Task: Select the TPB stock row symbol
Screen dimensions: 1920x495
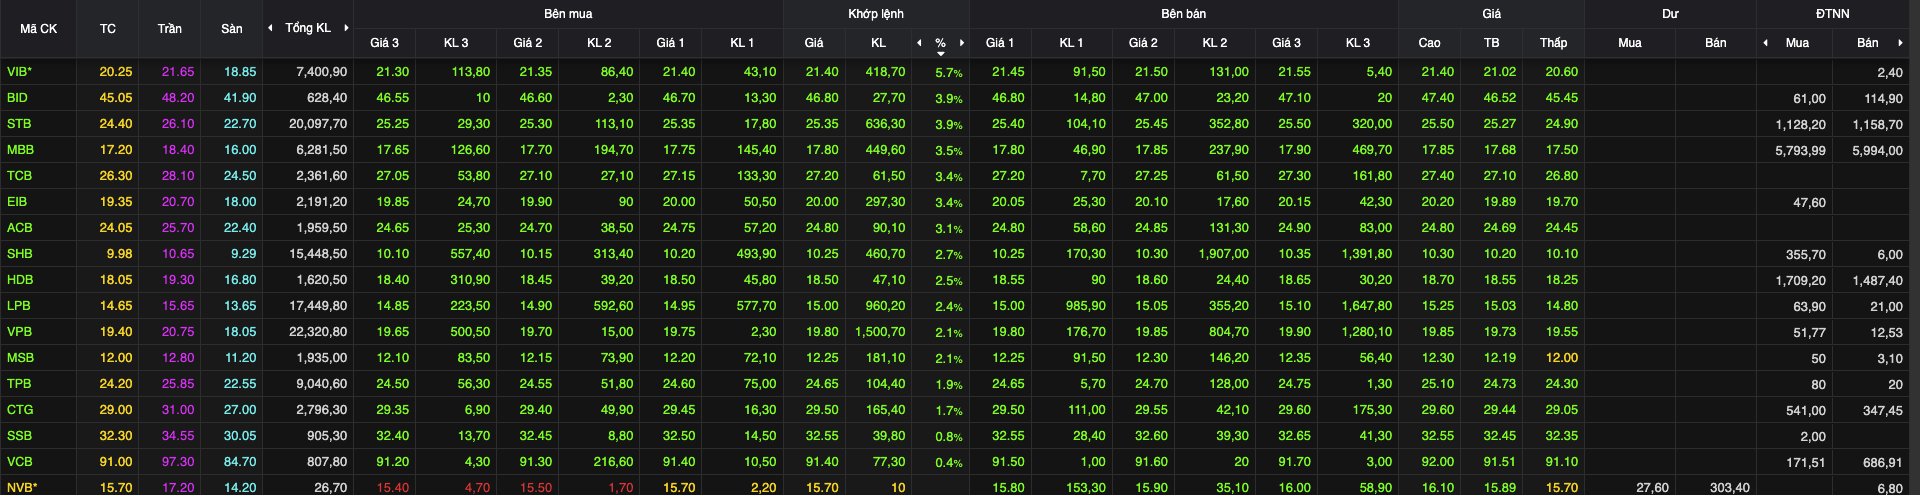Action: click(x=18, y=384)
